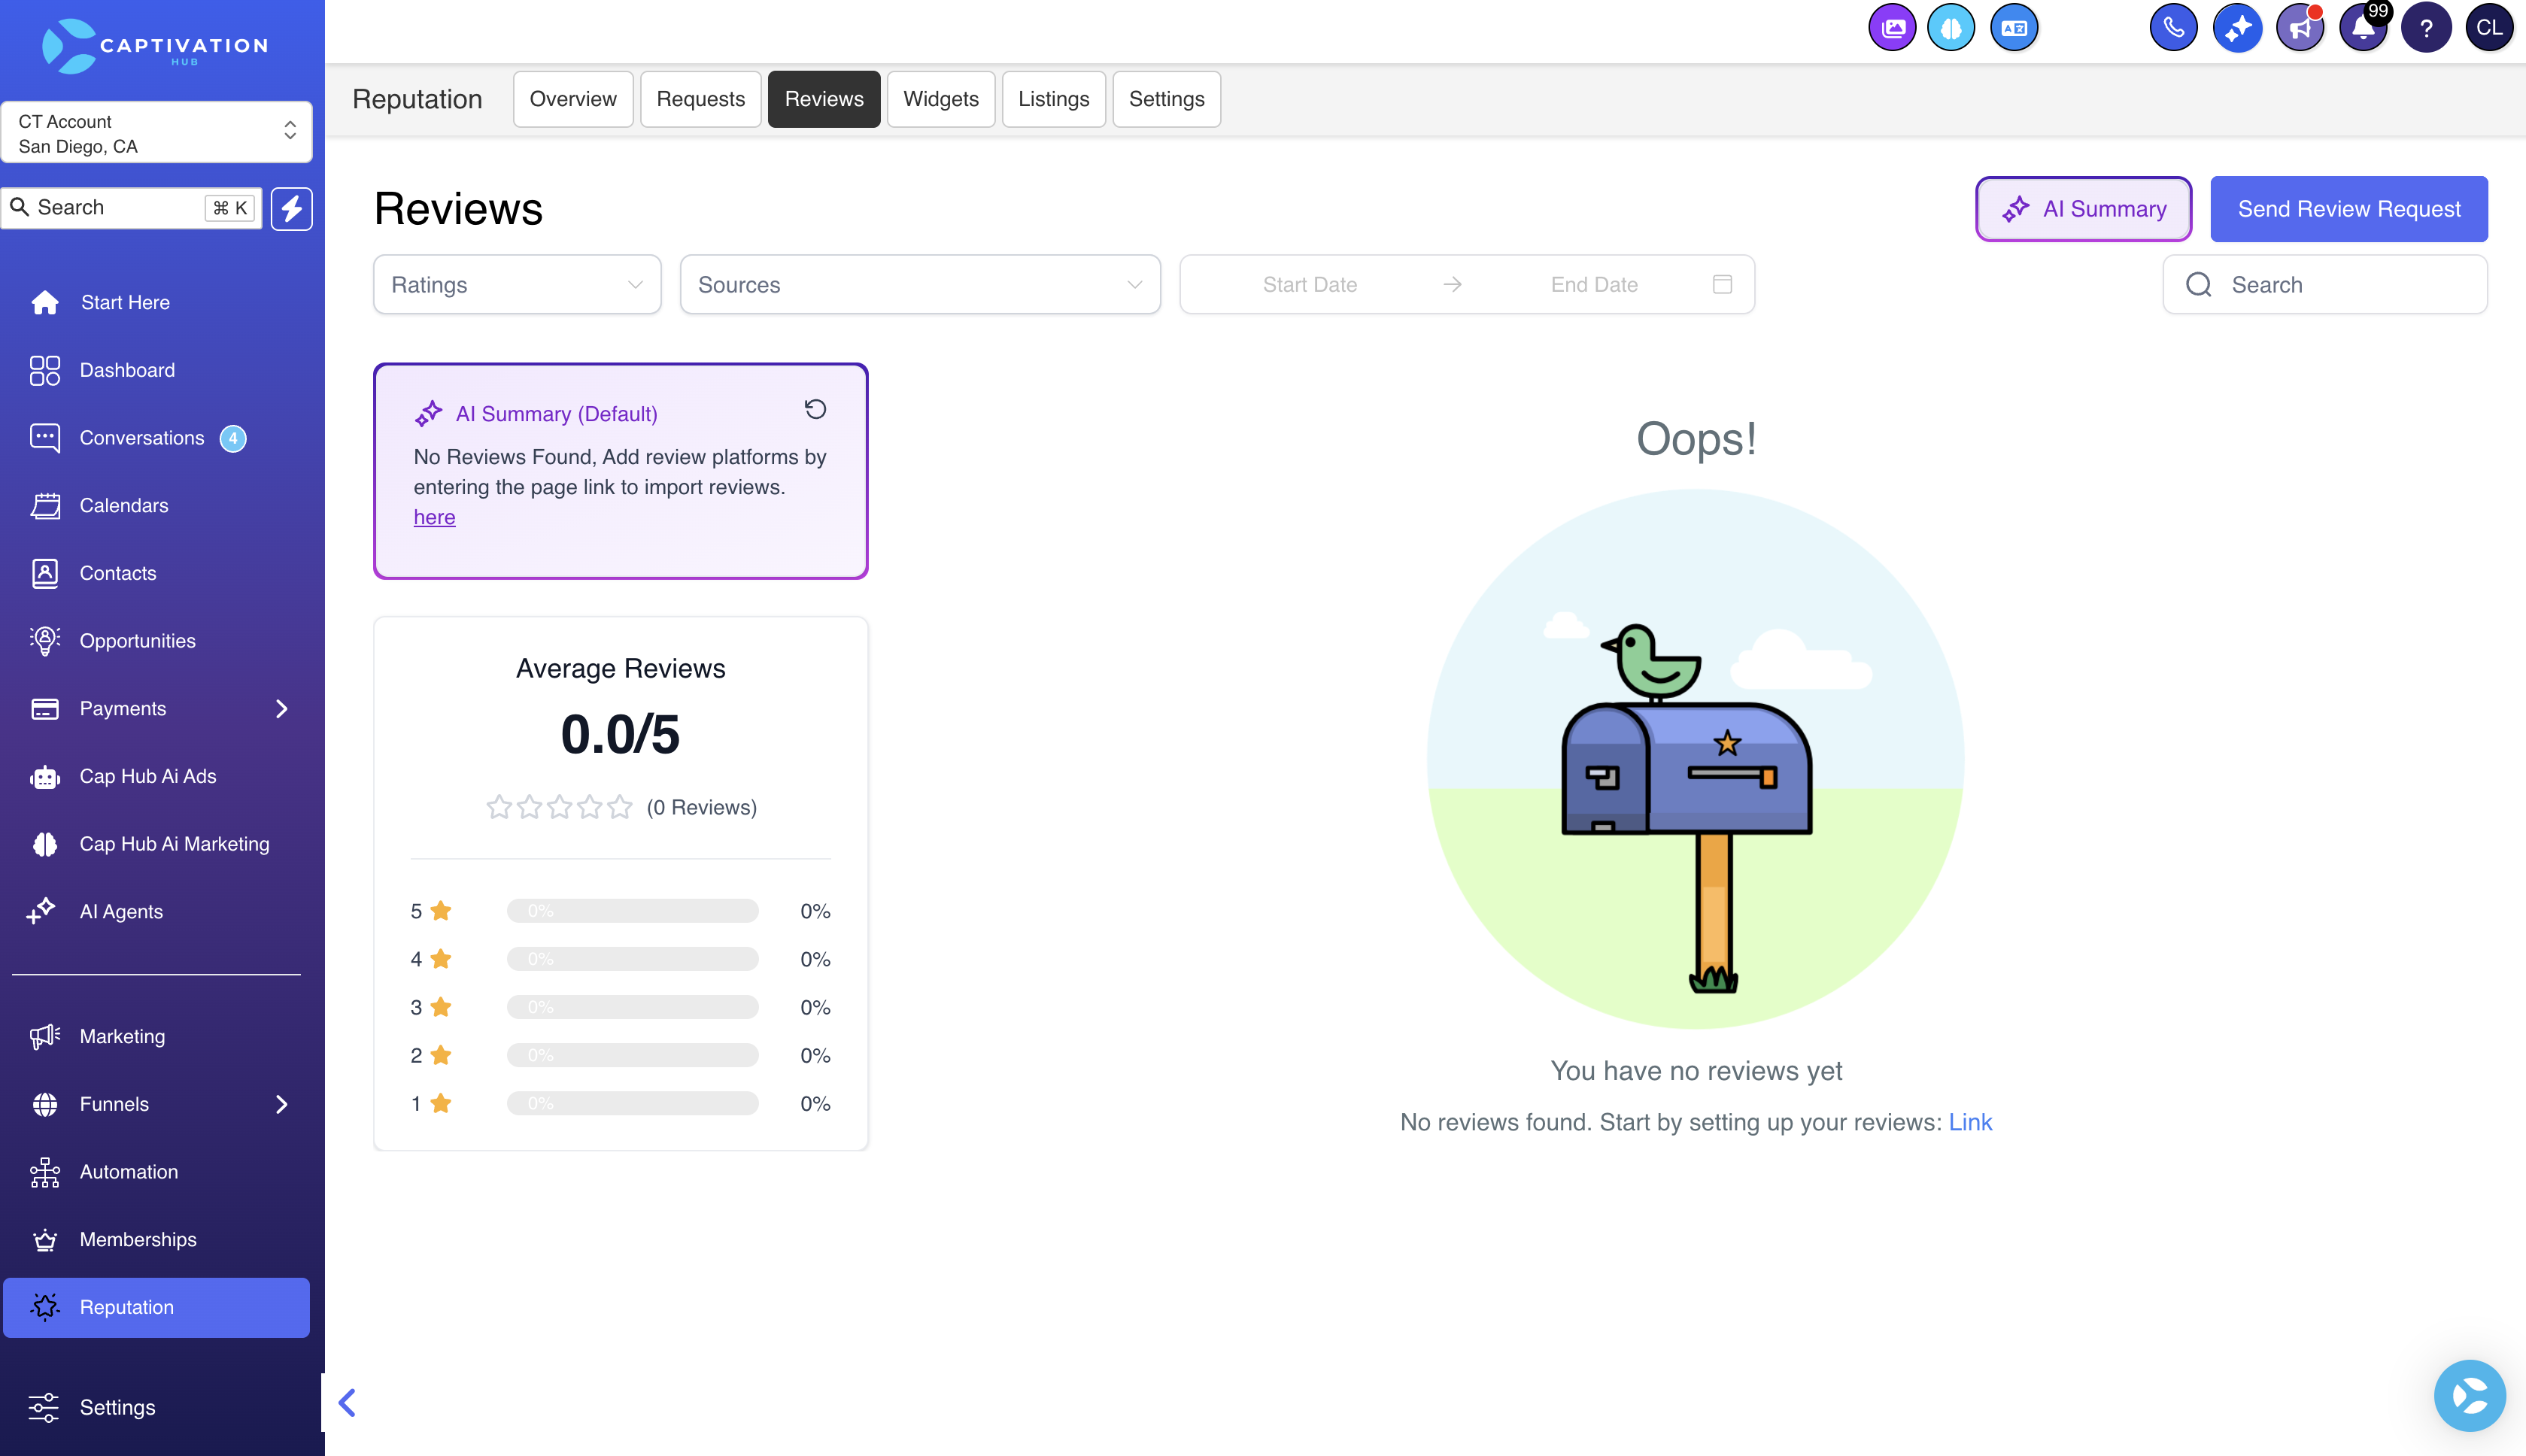Click the megaphone announcements icon
Image resolution: width=2526 pixels, height=1456 pixels.
(x=2299, y=28)
